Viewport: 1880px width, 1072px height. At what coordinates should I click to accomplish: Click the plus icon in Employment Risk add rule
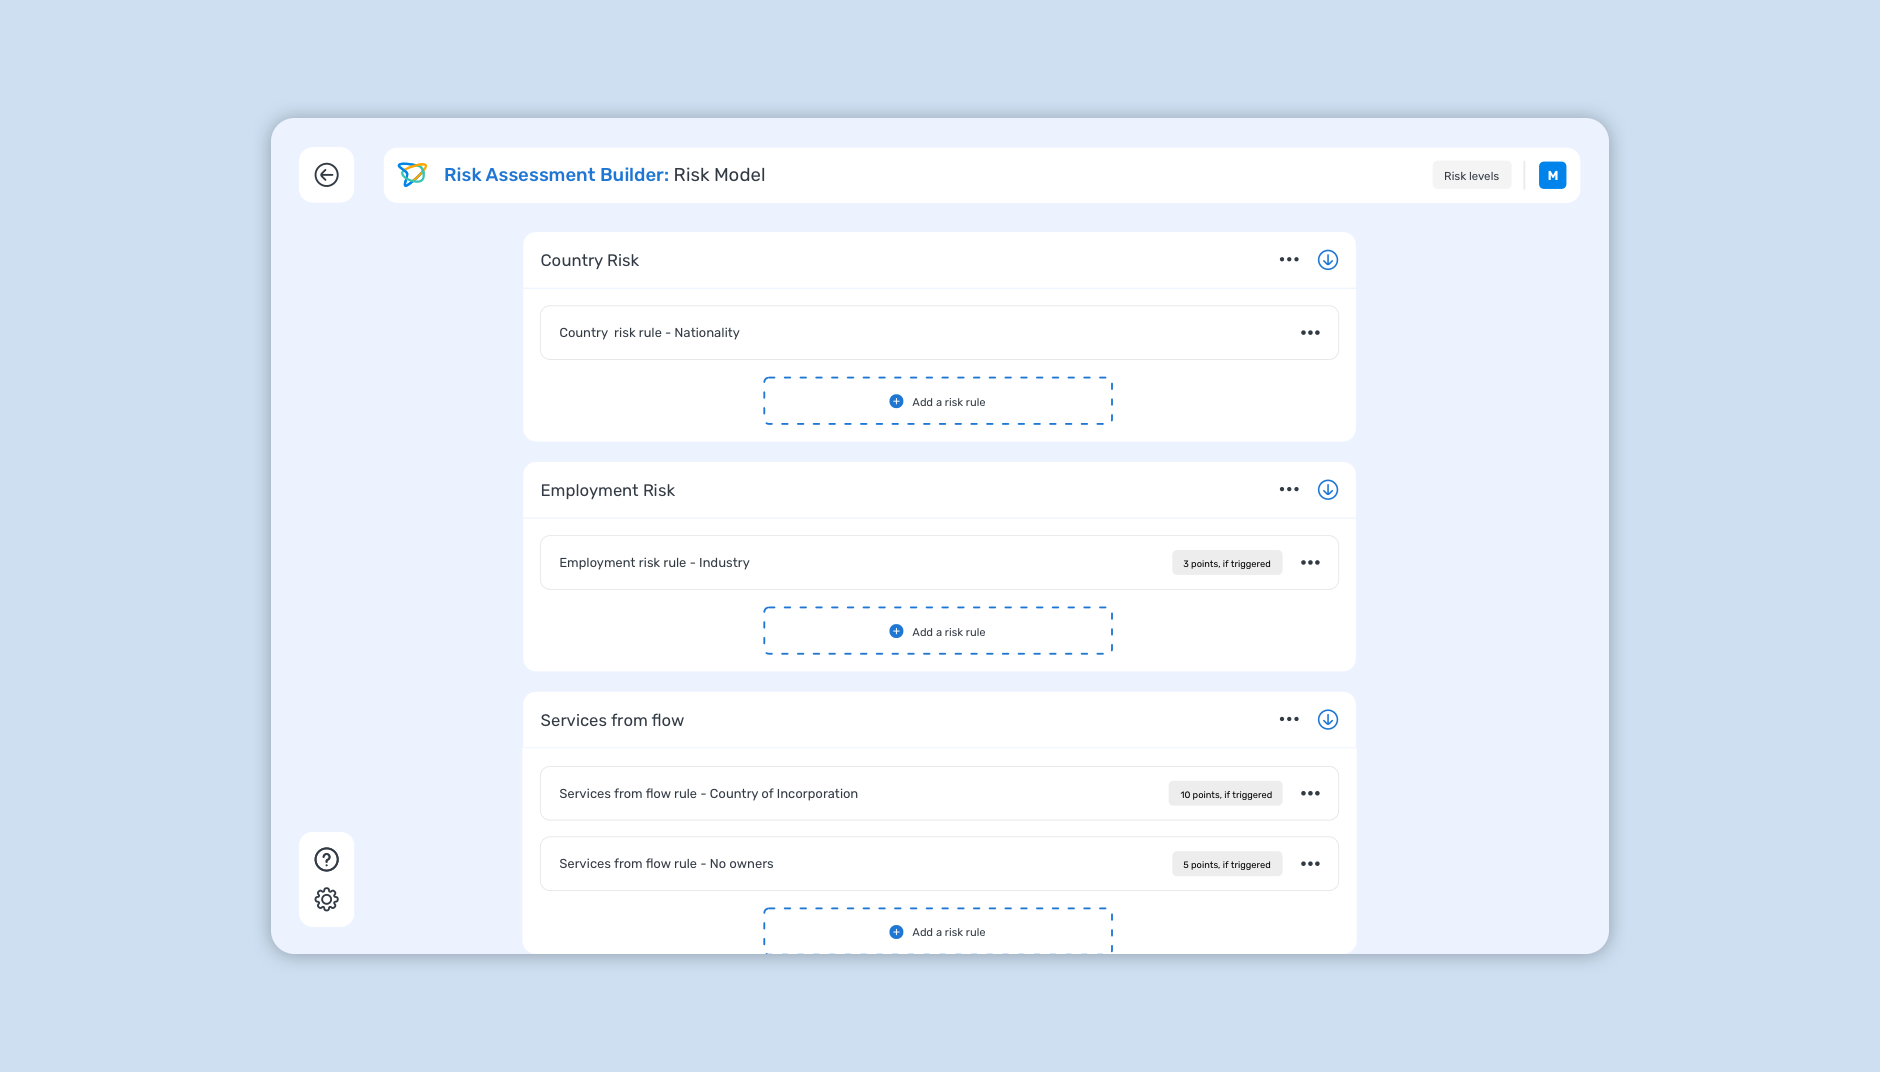click(x=896, y=631)
